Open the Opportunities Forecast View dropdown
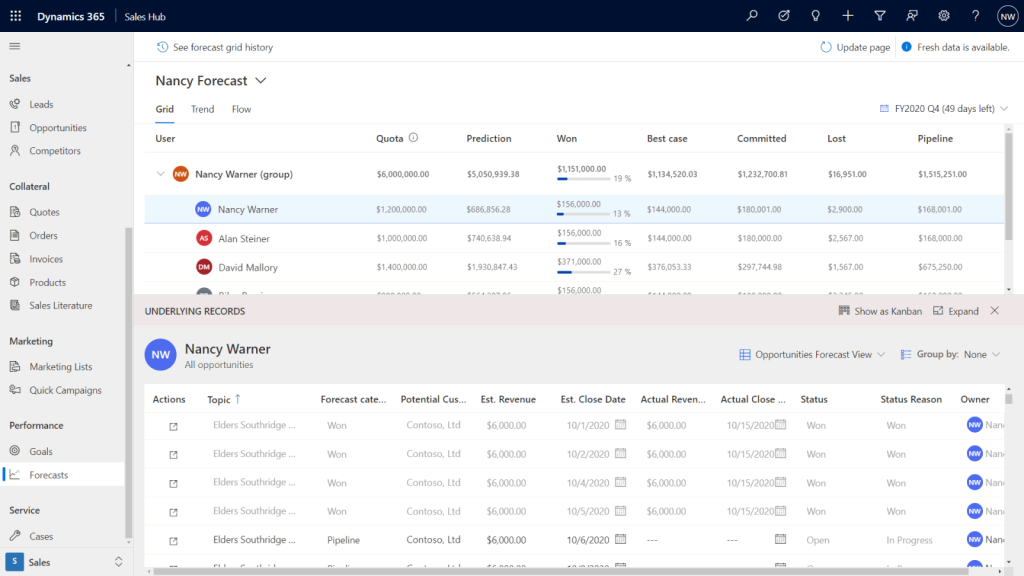The width and height of the screenshot is (1024, 576). (812, 355)
